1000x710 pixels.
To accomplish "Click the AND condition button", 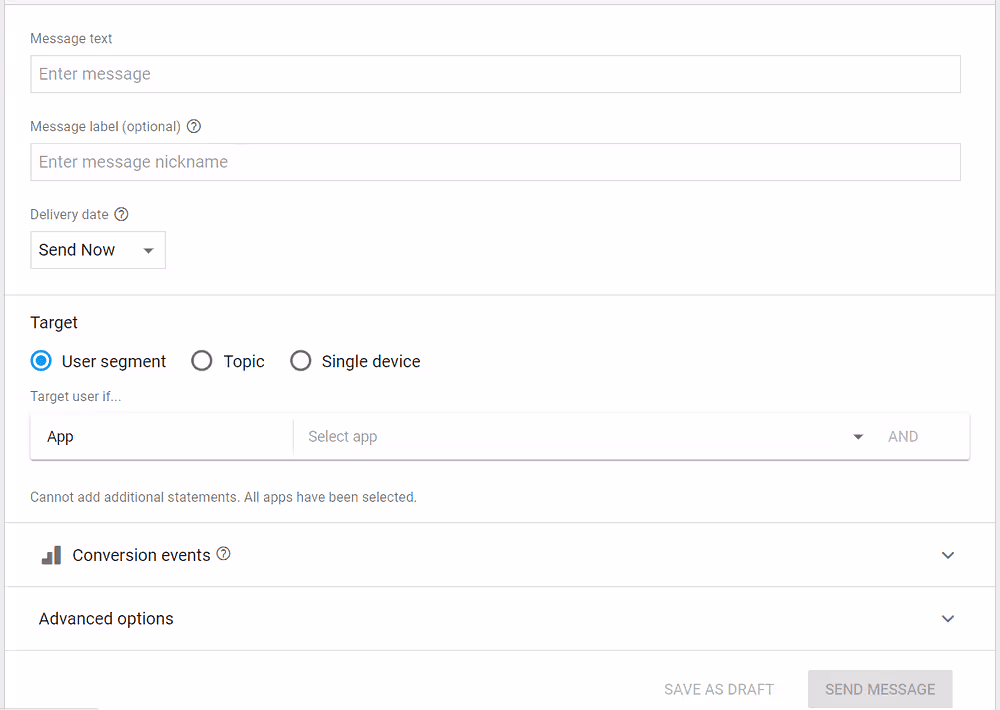I will 903,436.
